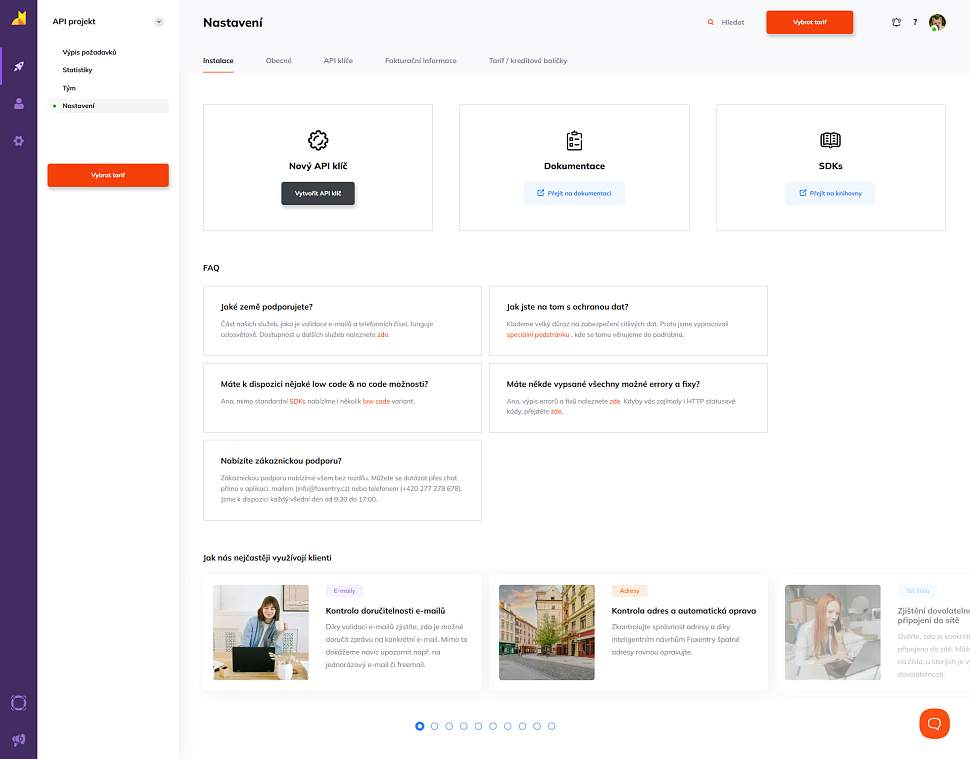The width and height of the screenshot is (970, 759).
Task: Open notifications via the bell icon
Action: (896, 21)
